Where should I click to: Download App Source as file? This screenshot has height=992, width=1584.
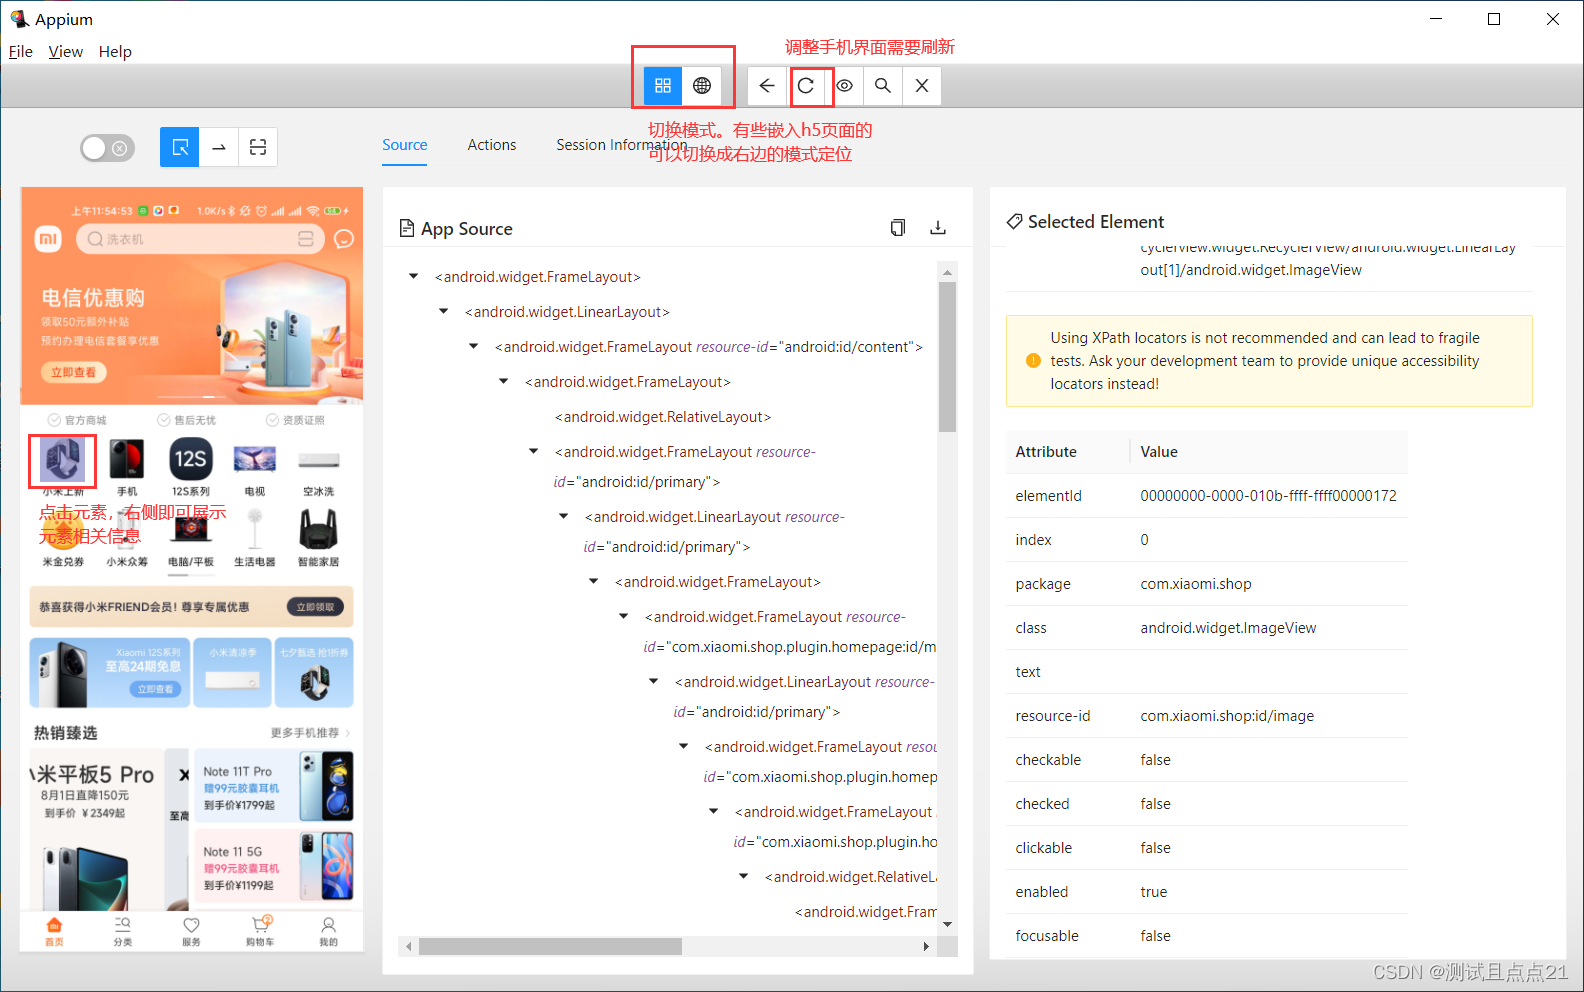tap(938, 228)
